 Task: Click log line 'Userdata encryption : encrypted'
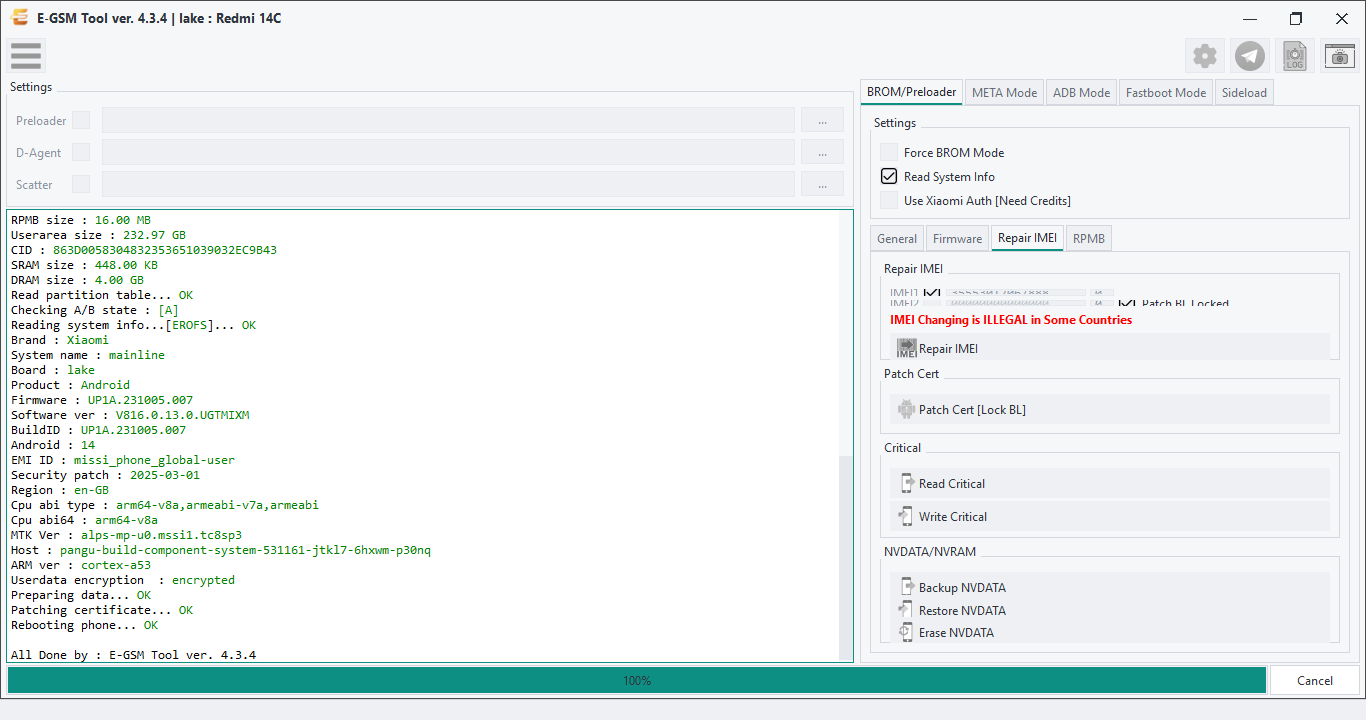click(123, 580)
